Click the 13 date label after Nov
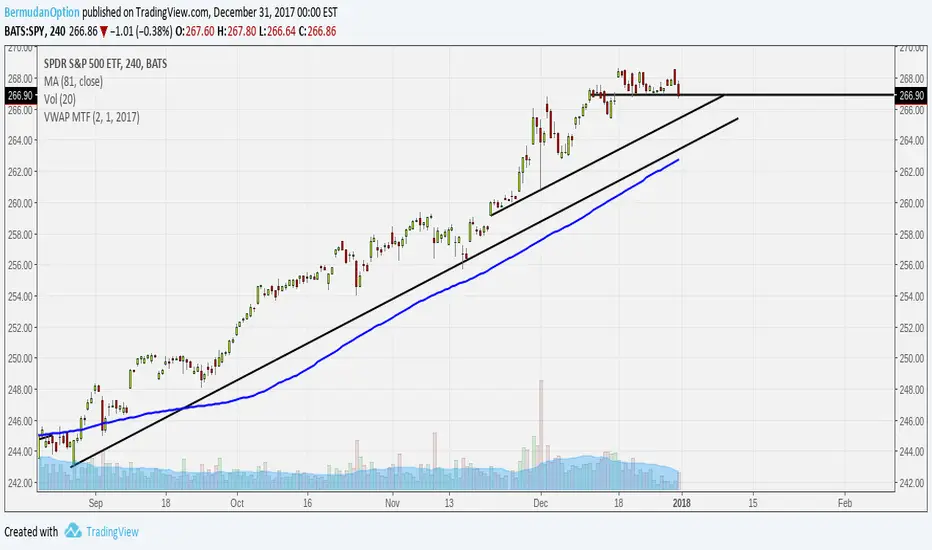The height and width of the screenshot is (550, 932). tap(449, 503)
